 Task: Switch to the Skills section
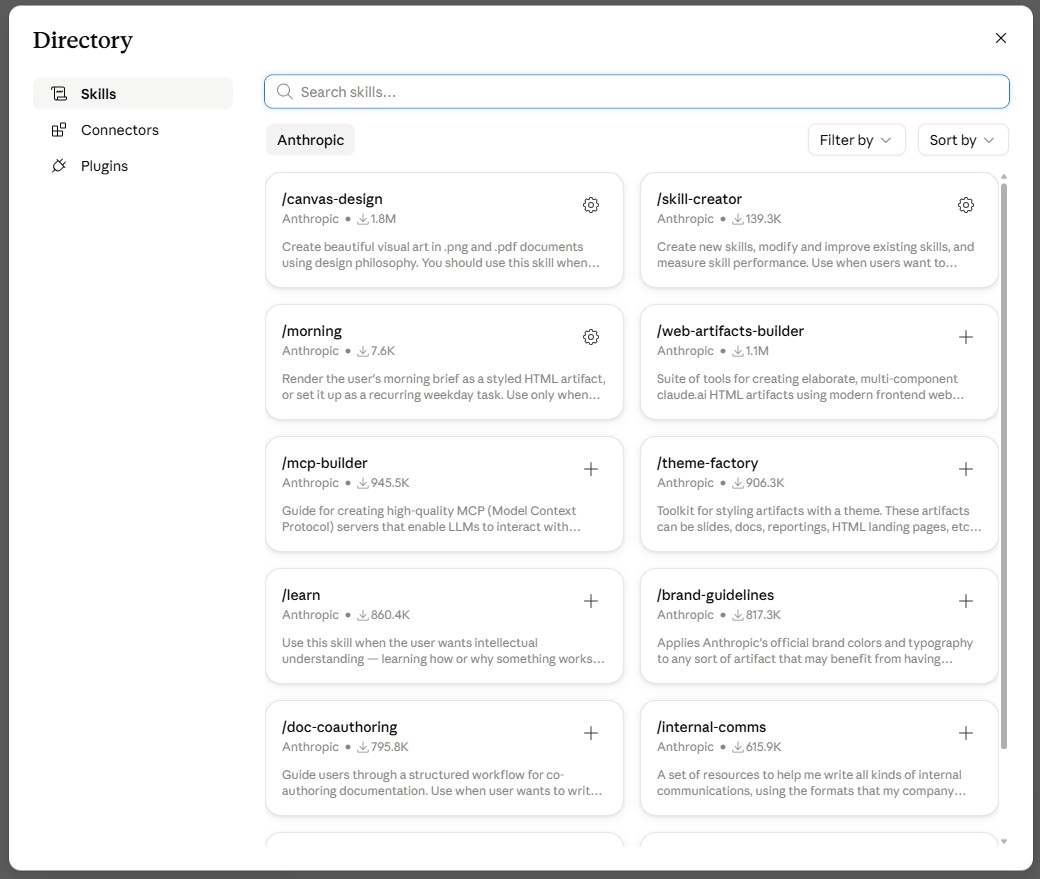coord(133,94)
